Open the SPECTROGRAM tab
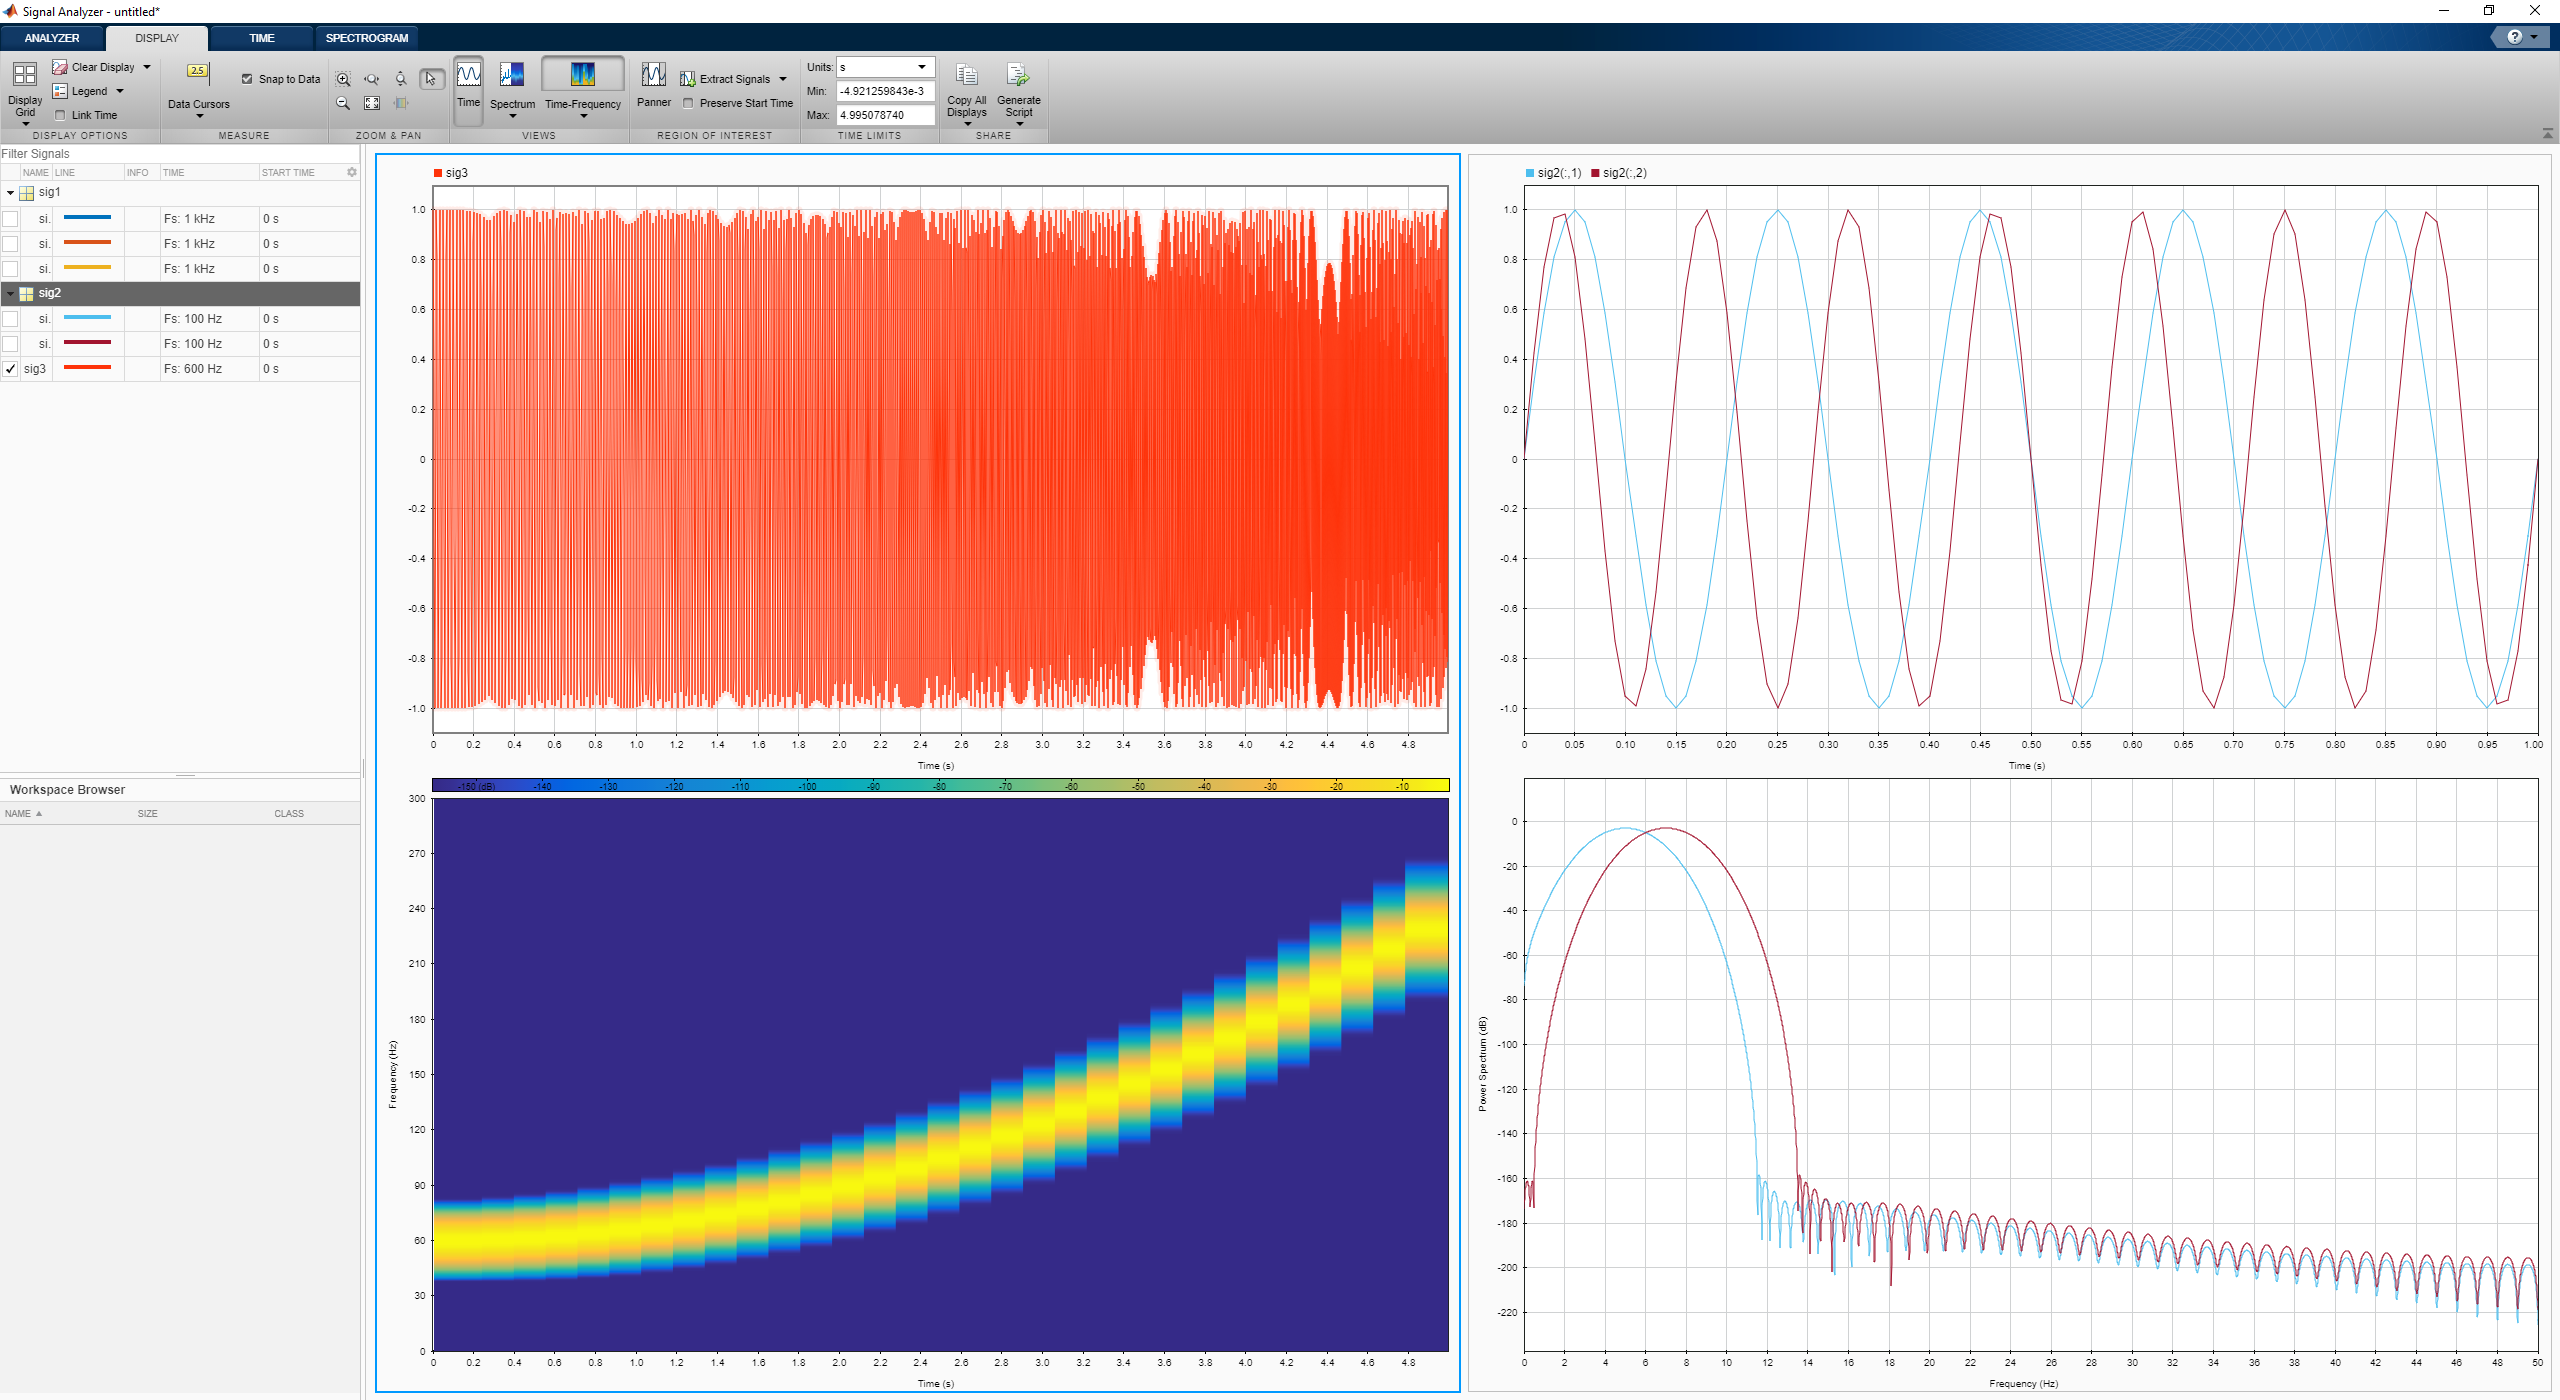Image resolution: width=2560 pixels, height=1400 pixels. (366, 38)
